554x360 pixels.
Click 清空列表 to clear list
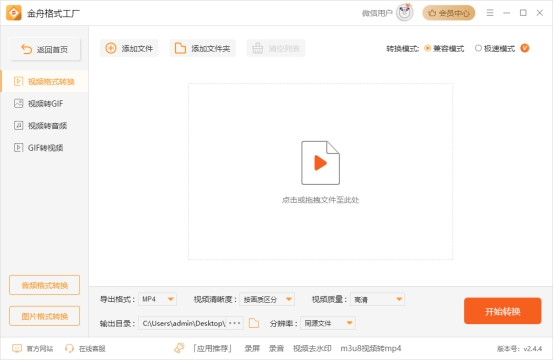(x=276, y=48)
